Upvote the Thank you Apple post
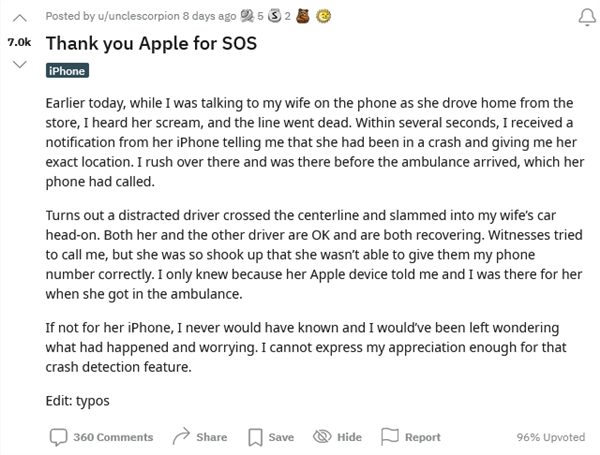 pos(20,18)
